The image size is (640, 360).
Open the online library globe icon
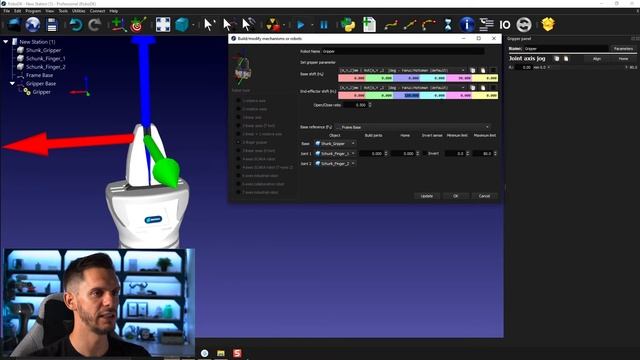[33, 25]
